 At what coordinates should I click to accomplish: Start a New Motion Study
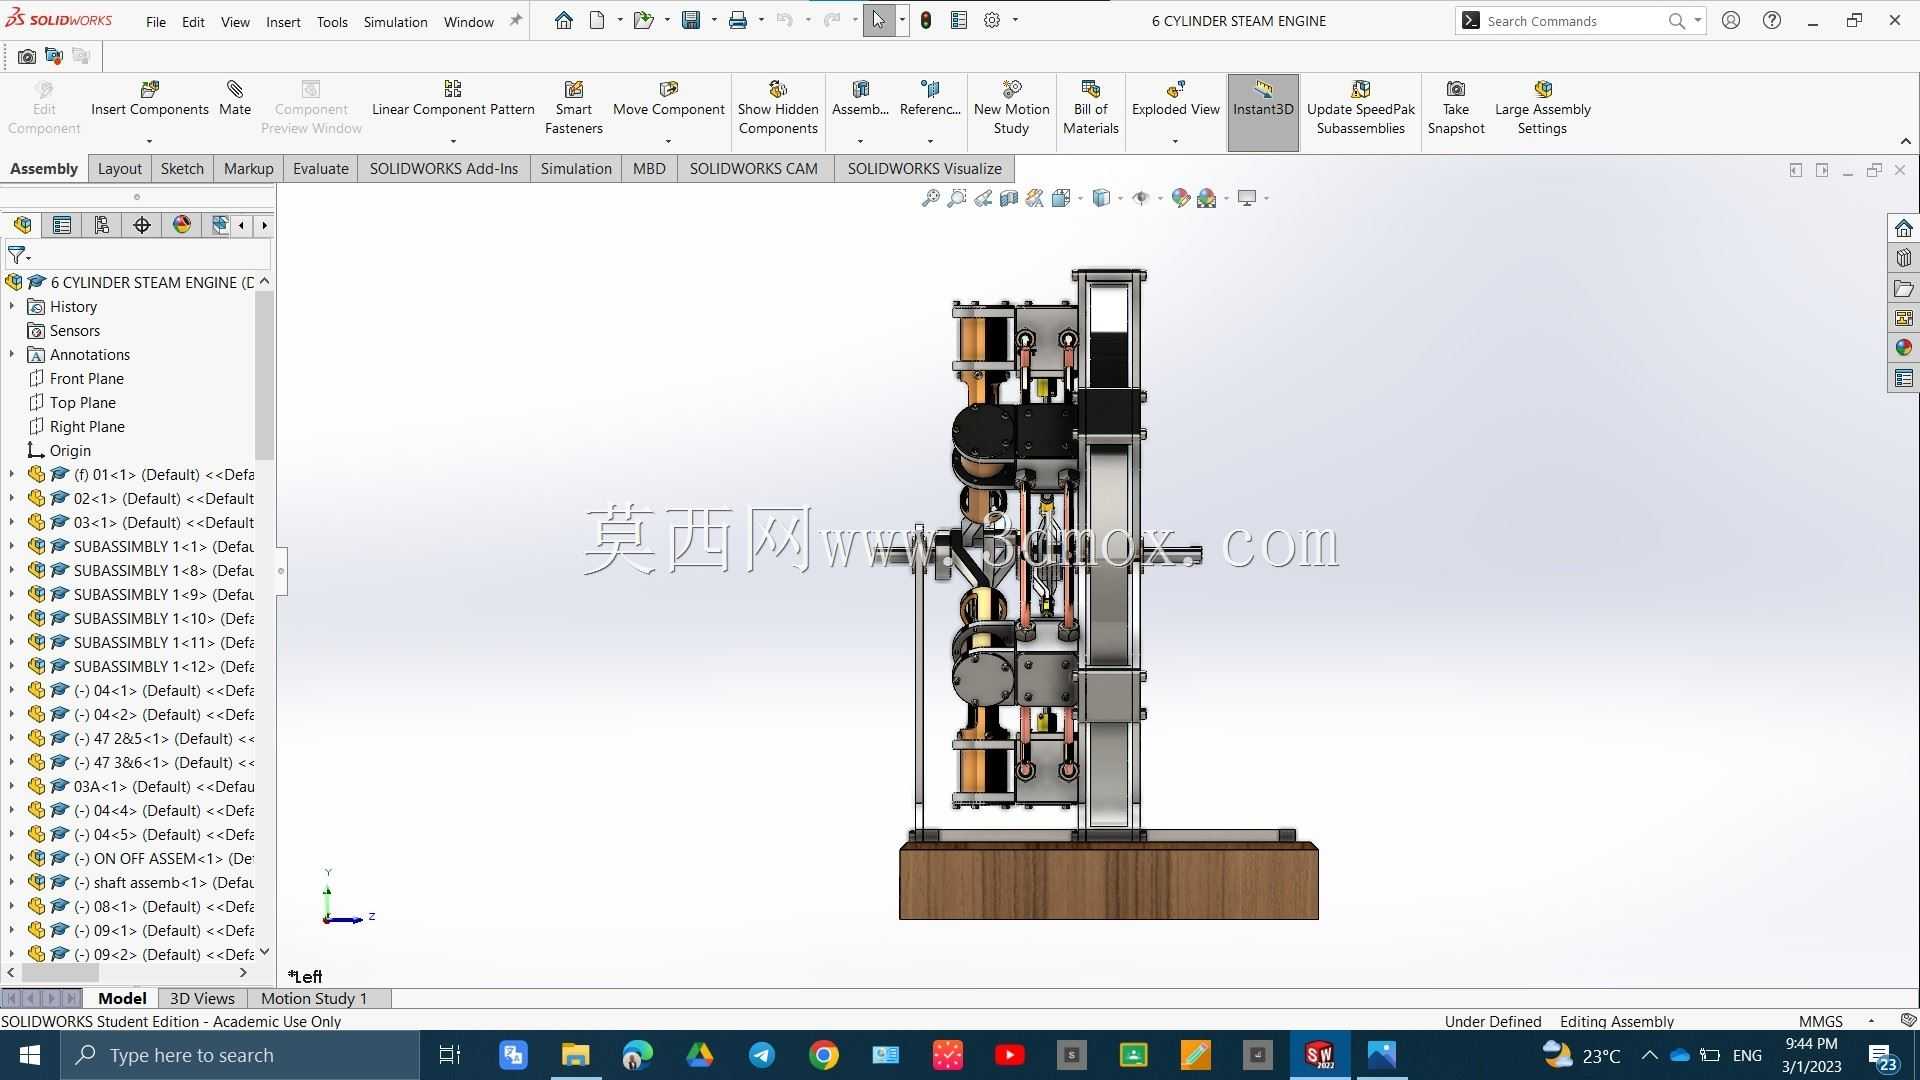pyautogui.click(x=1011, y=108)
